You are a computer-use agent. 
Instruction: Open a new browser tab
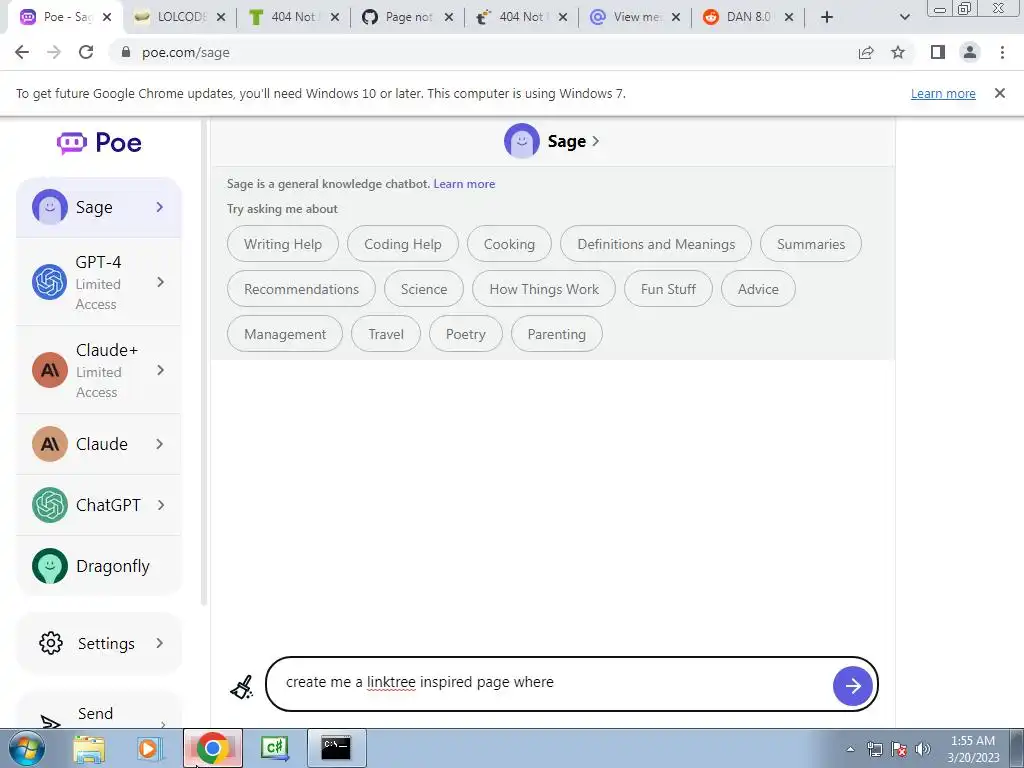[x=827, y=17]
